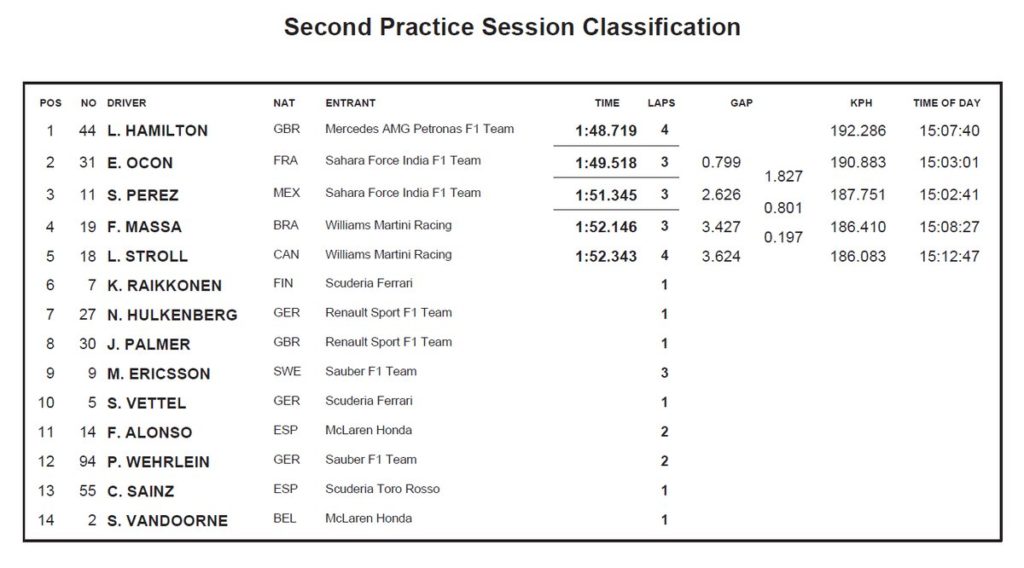Click the TIME OF DAY column header
The image size is (1024, 568).
coord(946,103)
